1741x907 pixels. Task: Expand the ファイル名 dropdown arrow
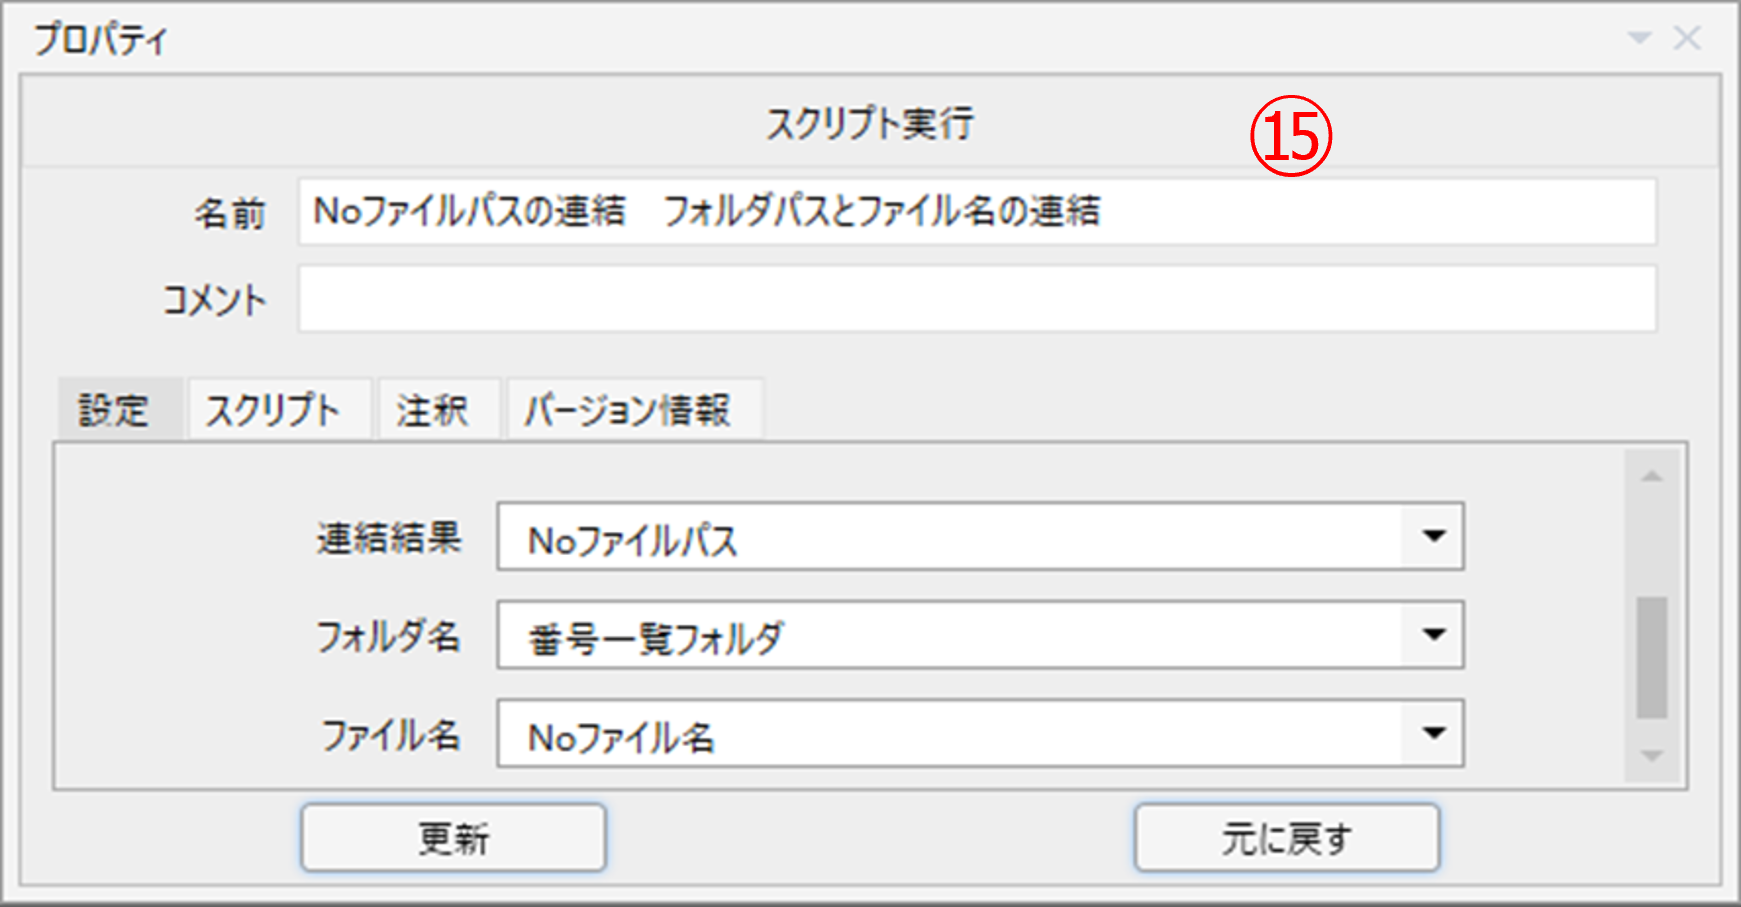(x=1434, y=734)
